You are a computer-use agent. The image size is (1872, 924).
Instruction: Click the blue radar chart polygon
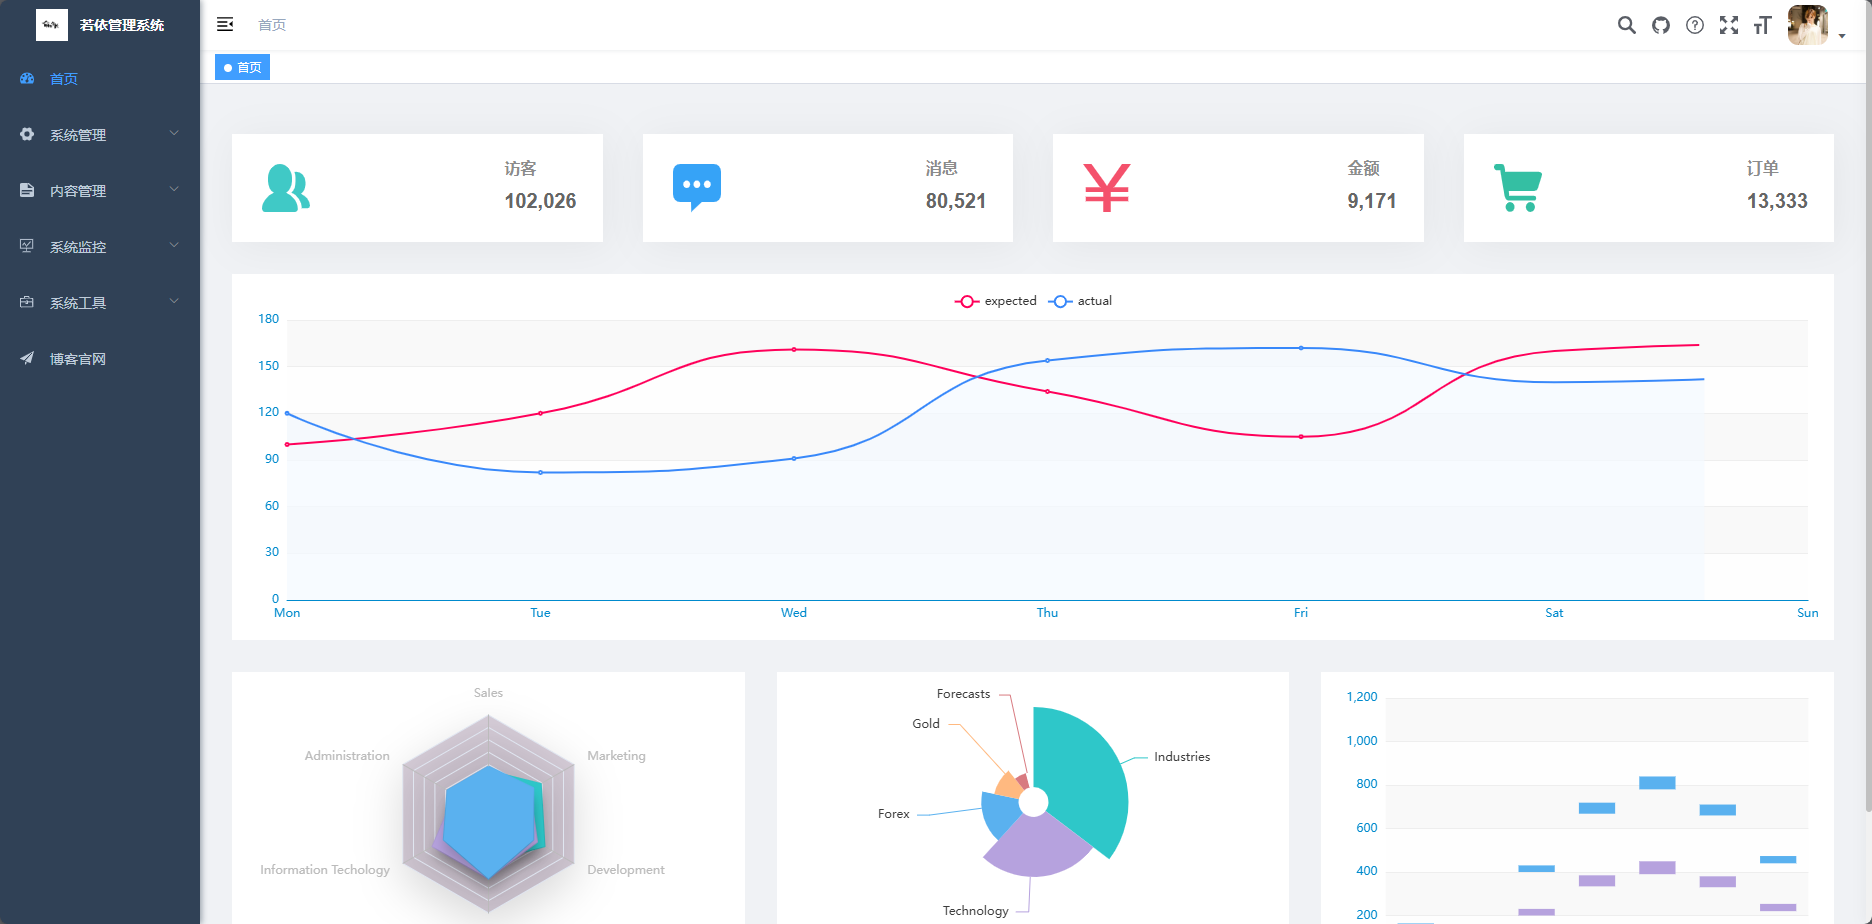click(488, 822)
